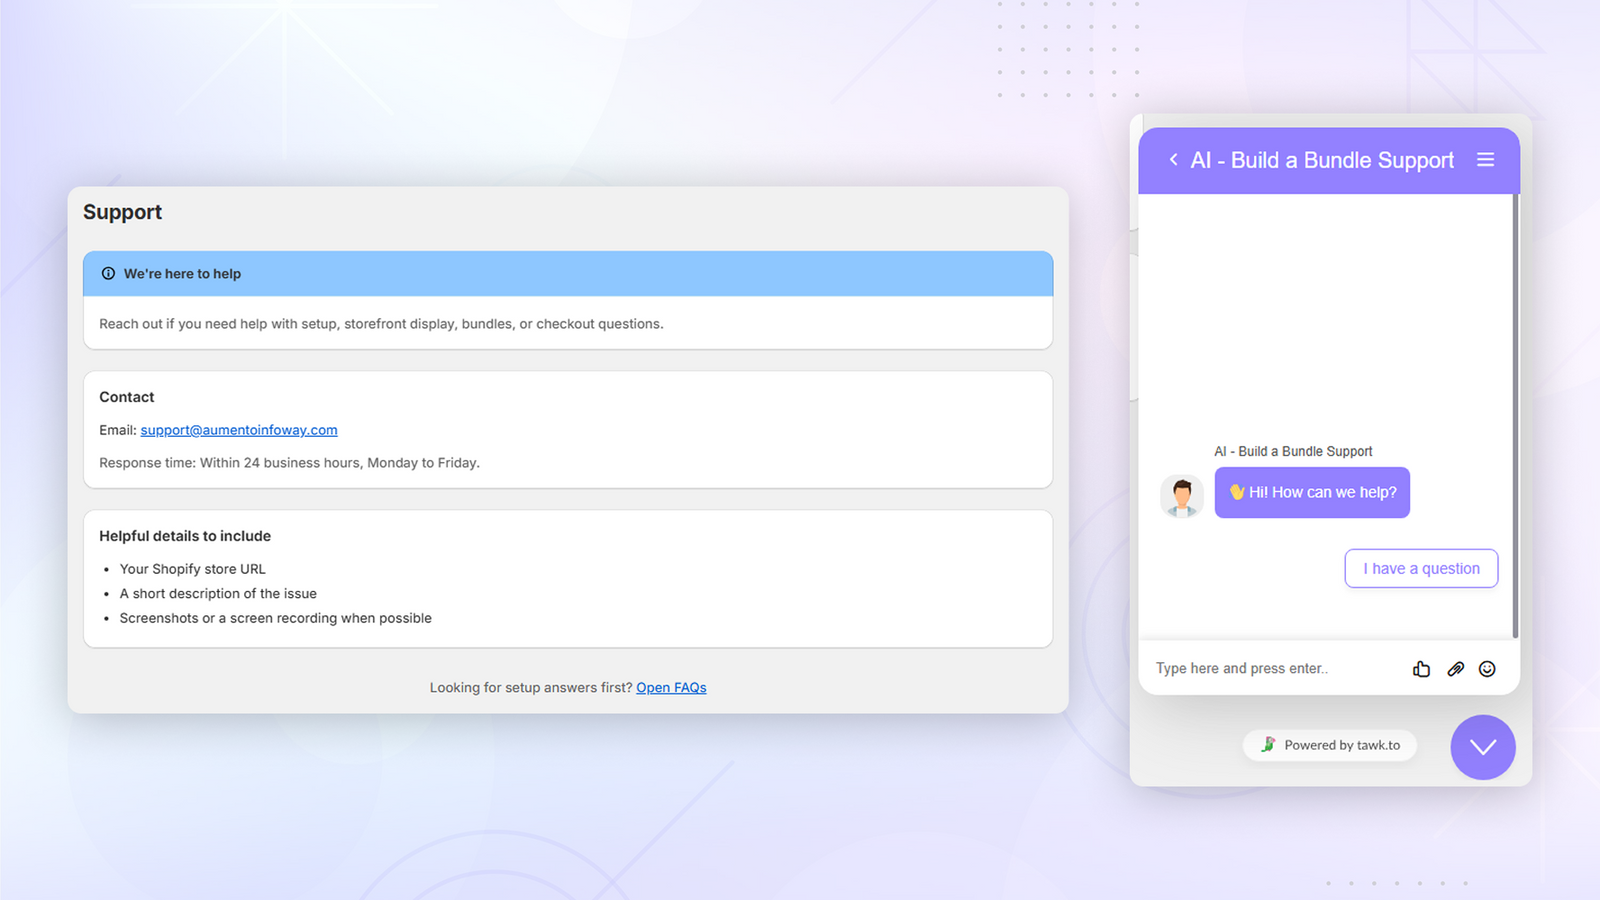Viewport: 1600px width, 900px height.
Task: Click the AI - Build a Bundle Support header title
Action: click(1322, 160)
